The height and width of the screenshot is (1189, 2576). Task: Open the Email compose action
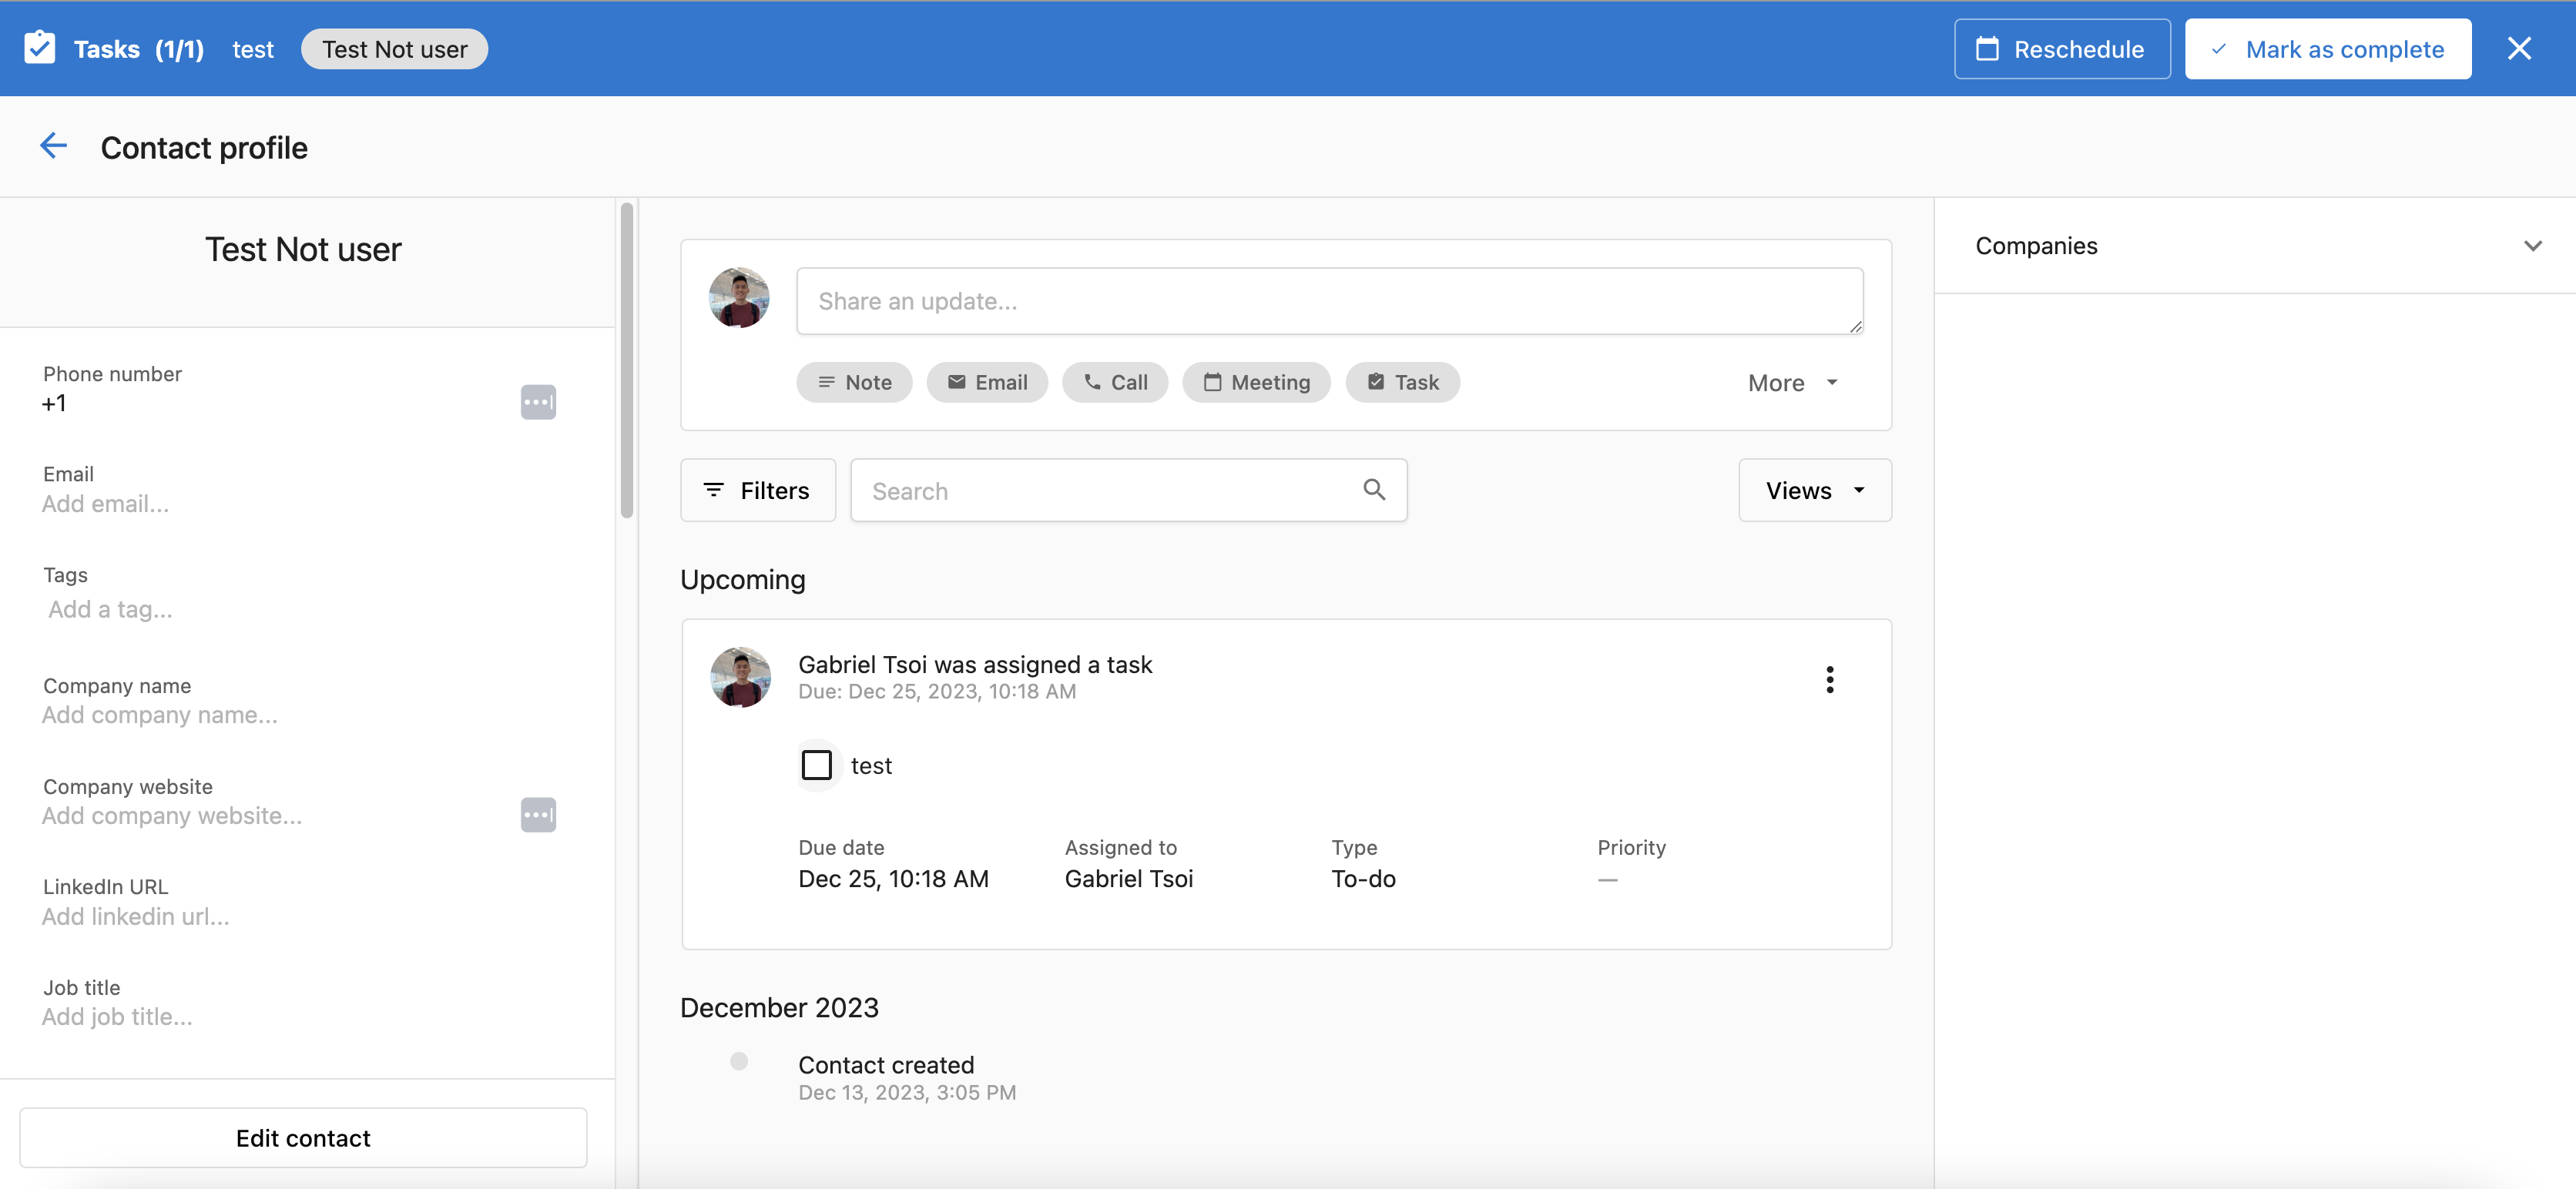pos(987,382)
